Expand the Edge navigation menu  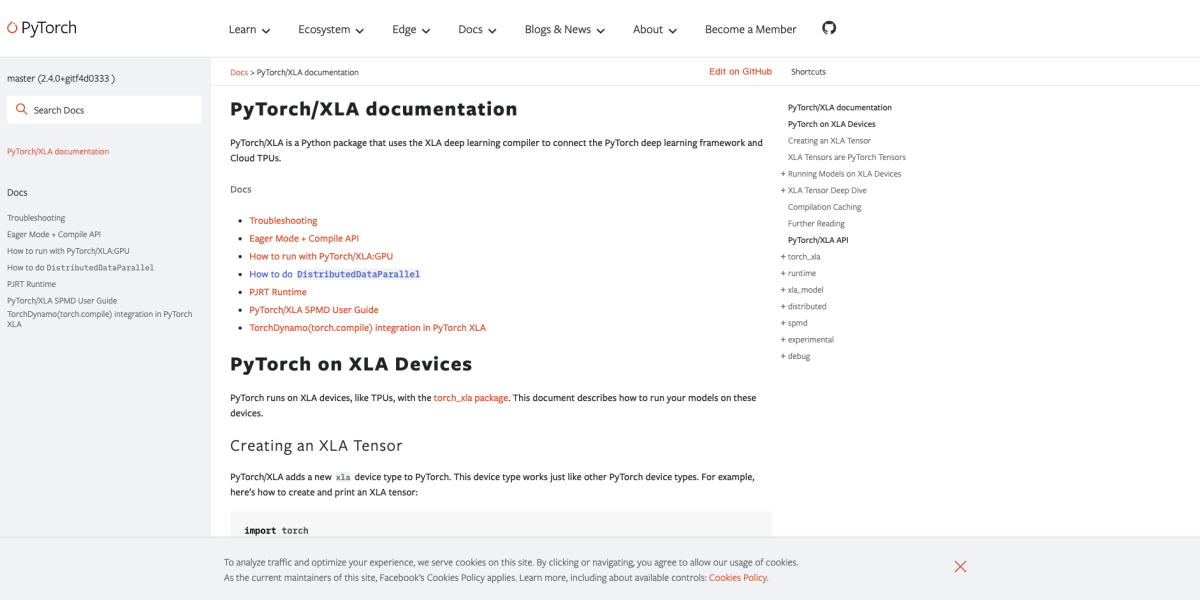pyautogui.click(x=410, y=30)
